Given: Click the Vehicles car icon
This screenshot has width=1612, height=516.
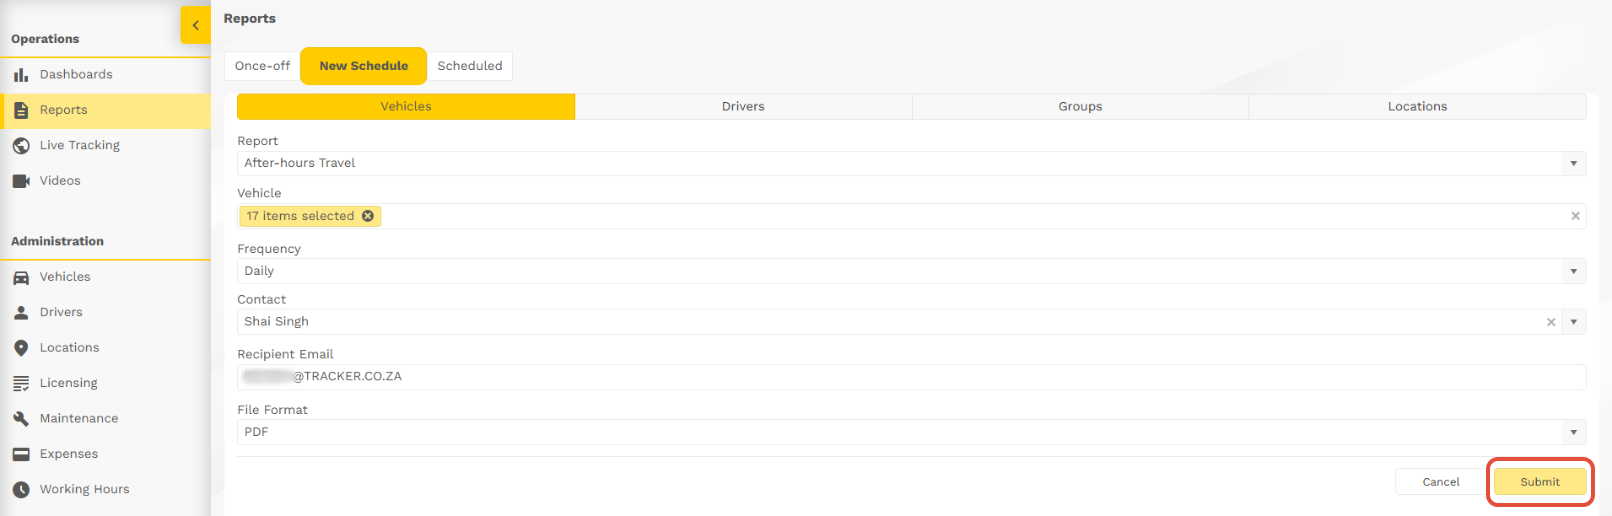Looking at the screenshot, I should (21, 277).
